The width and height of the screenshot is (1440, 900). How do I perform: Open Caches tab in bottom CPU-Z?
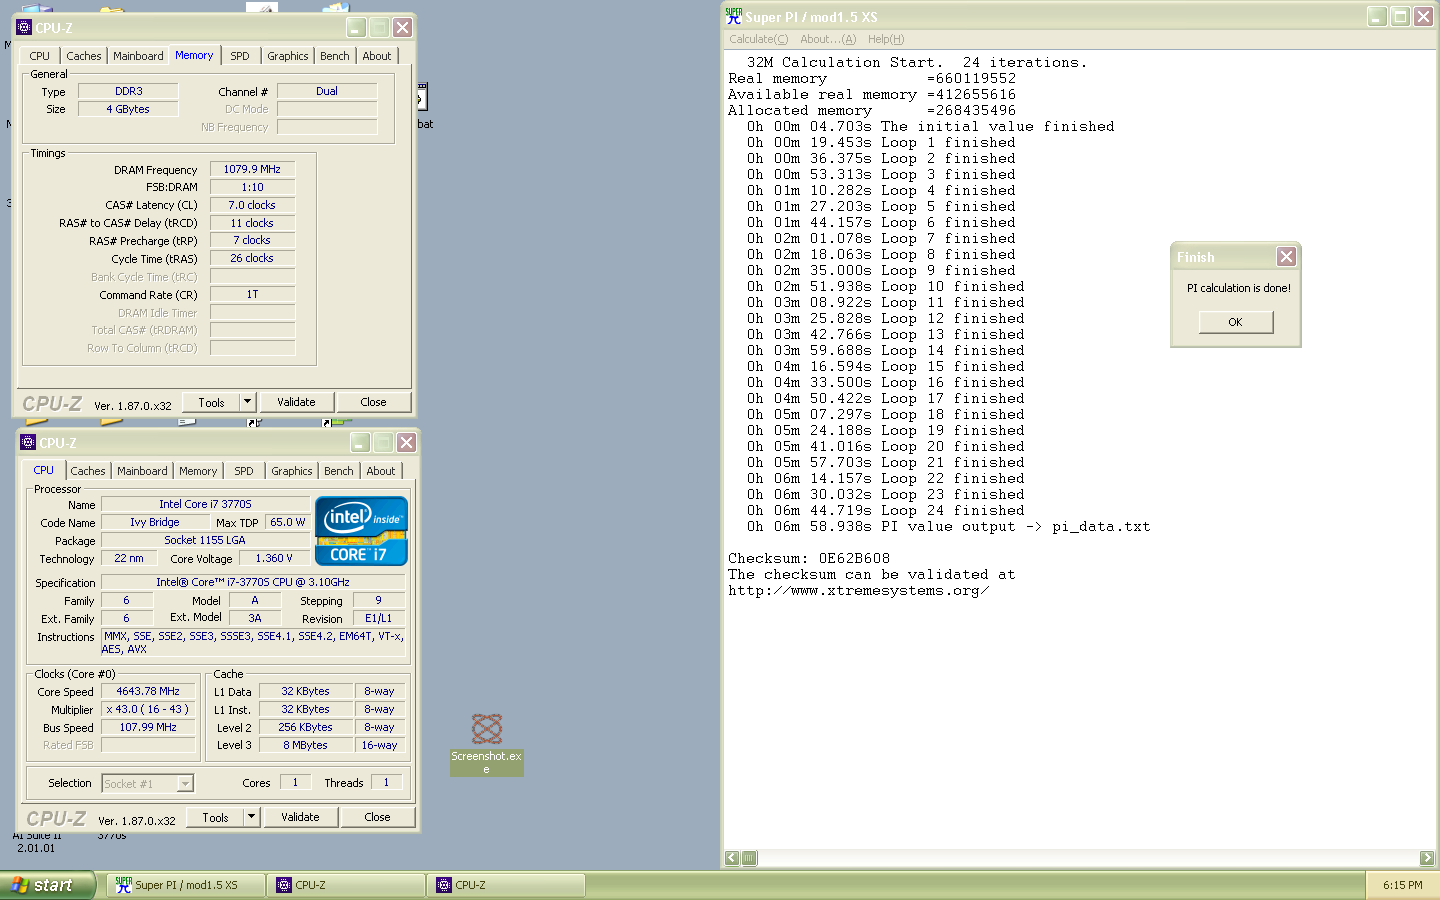click(x=88, y=471)
